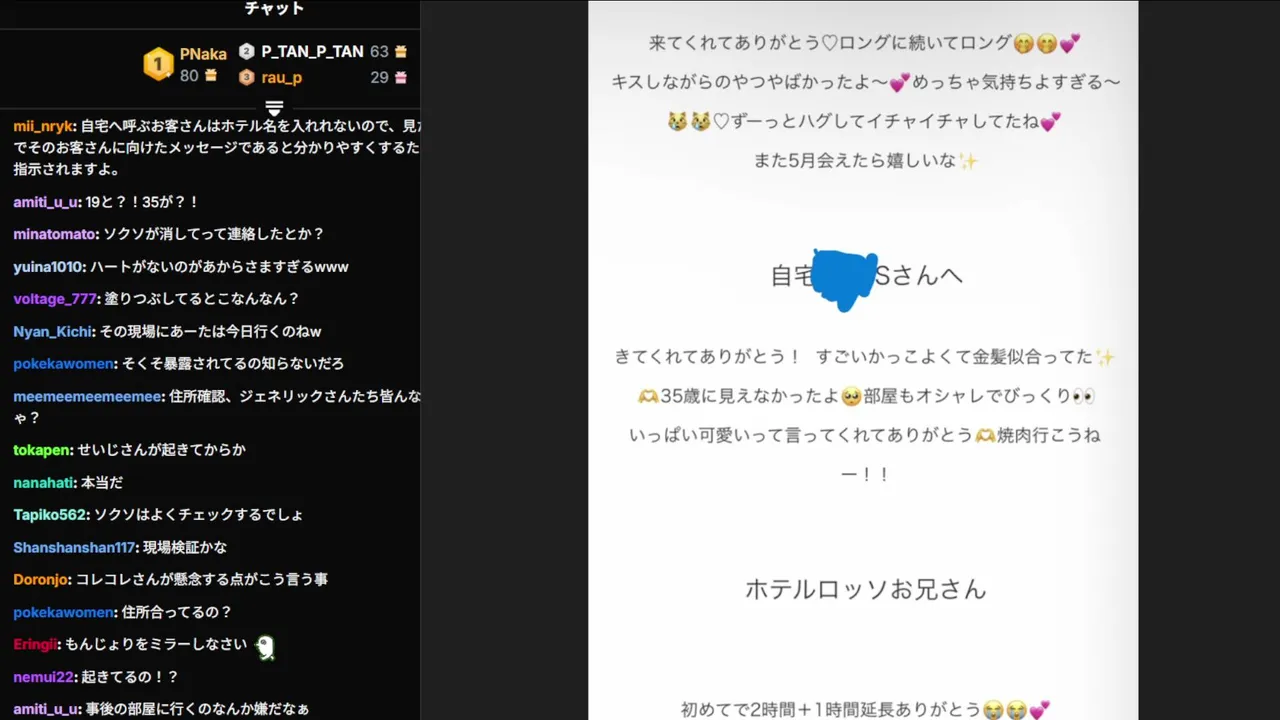
Task: Click username meemeemeemeemee in chat
Action: point(88,397)
